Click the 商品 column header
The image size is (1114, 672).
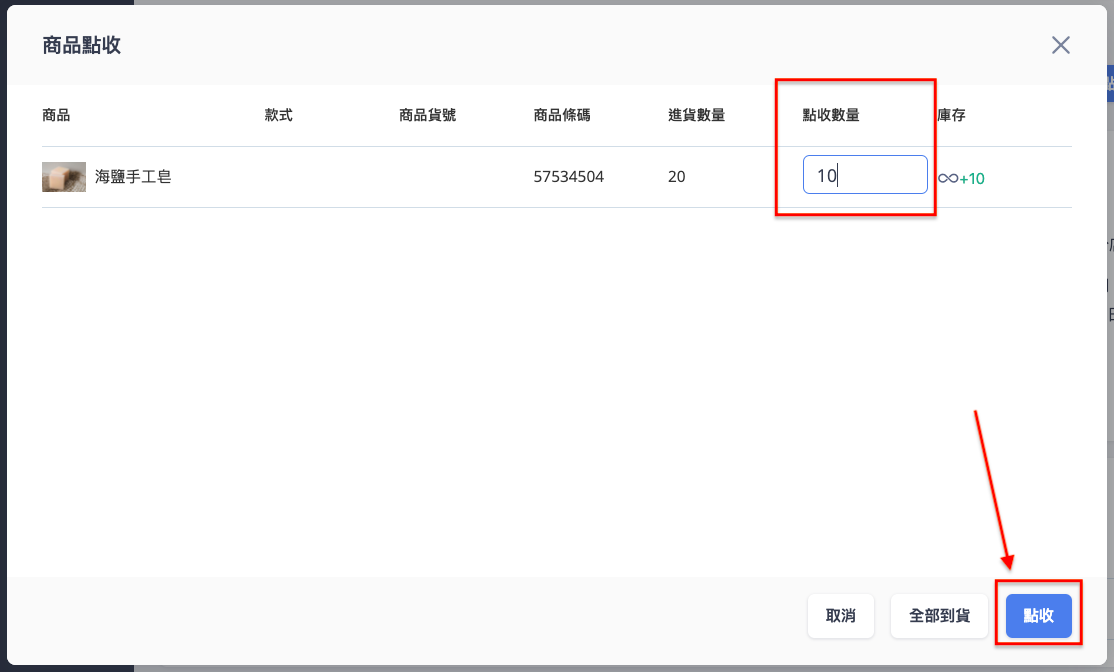pos(56,115)
